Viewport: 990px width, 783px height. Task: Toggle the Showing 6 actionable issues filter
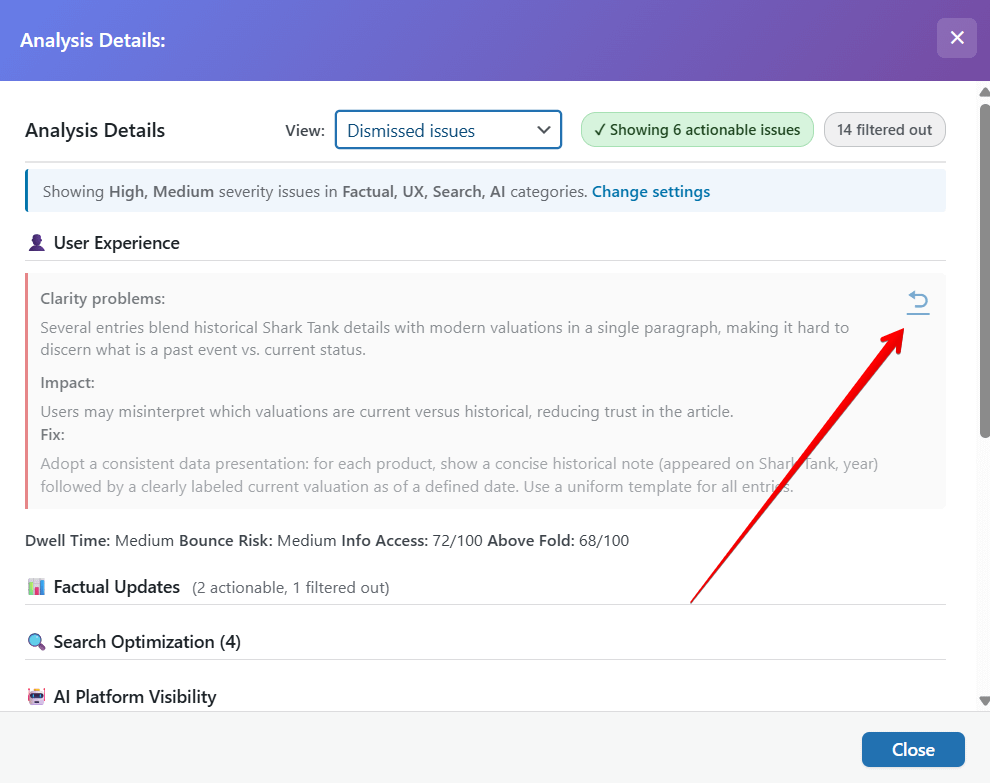pos(697,129)
